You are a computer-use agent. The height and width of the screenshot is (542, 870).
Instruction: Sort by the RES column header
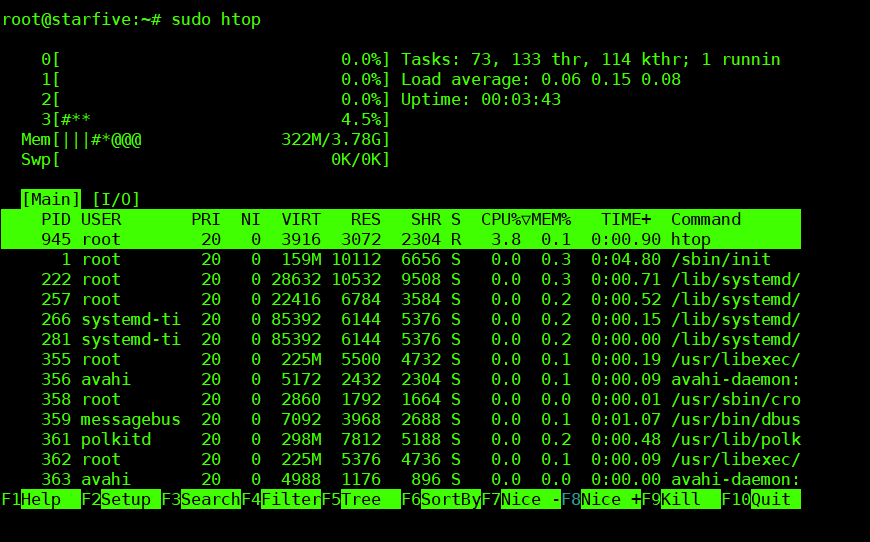(366, 219)
